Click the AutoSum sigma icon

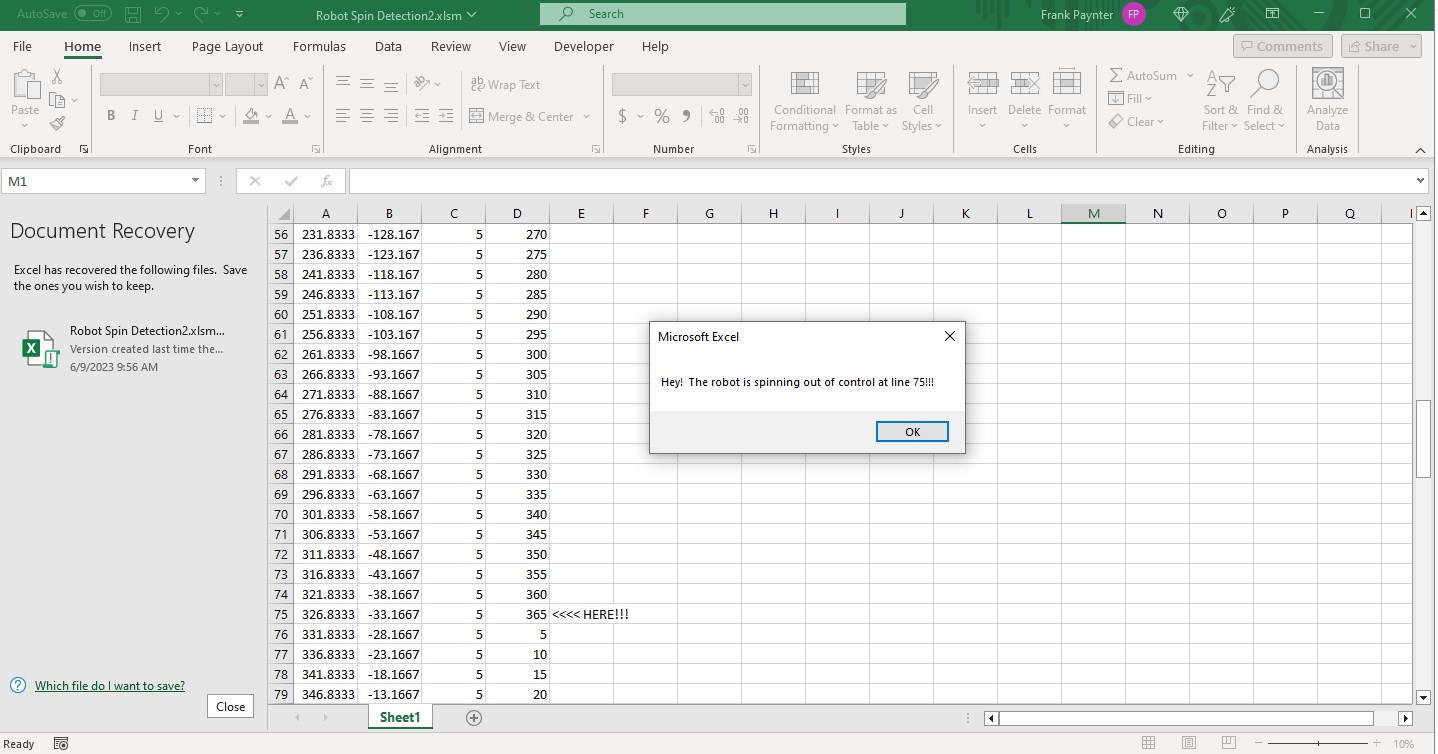tap(1116, 76)
